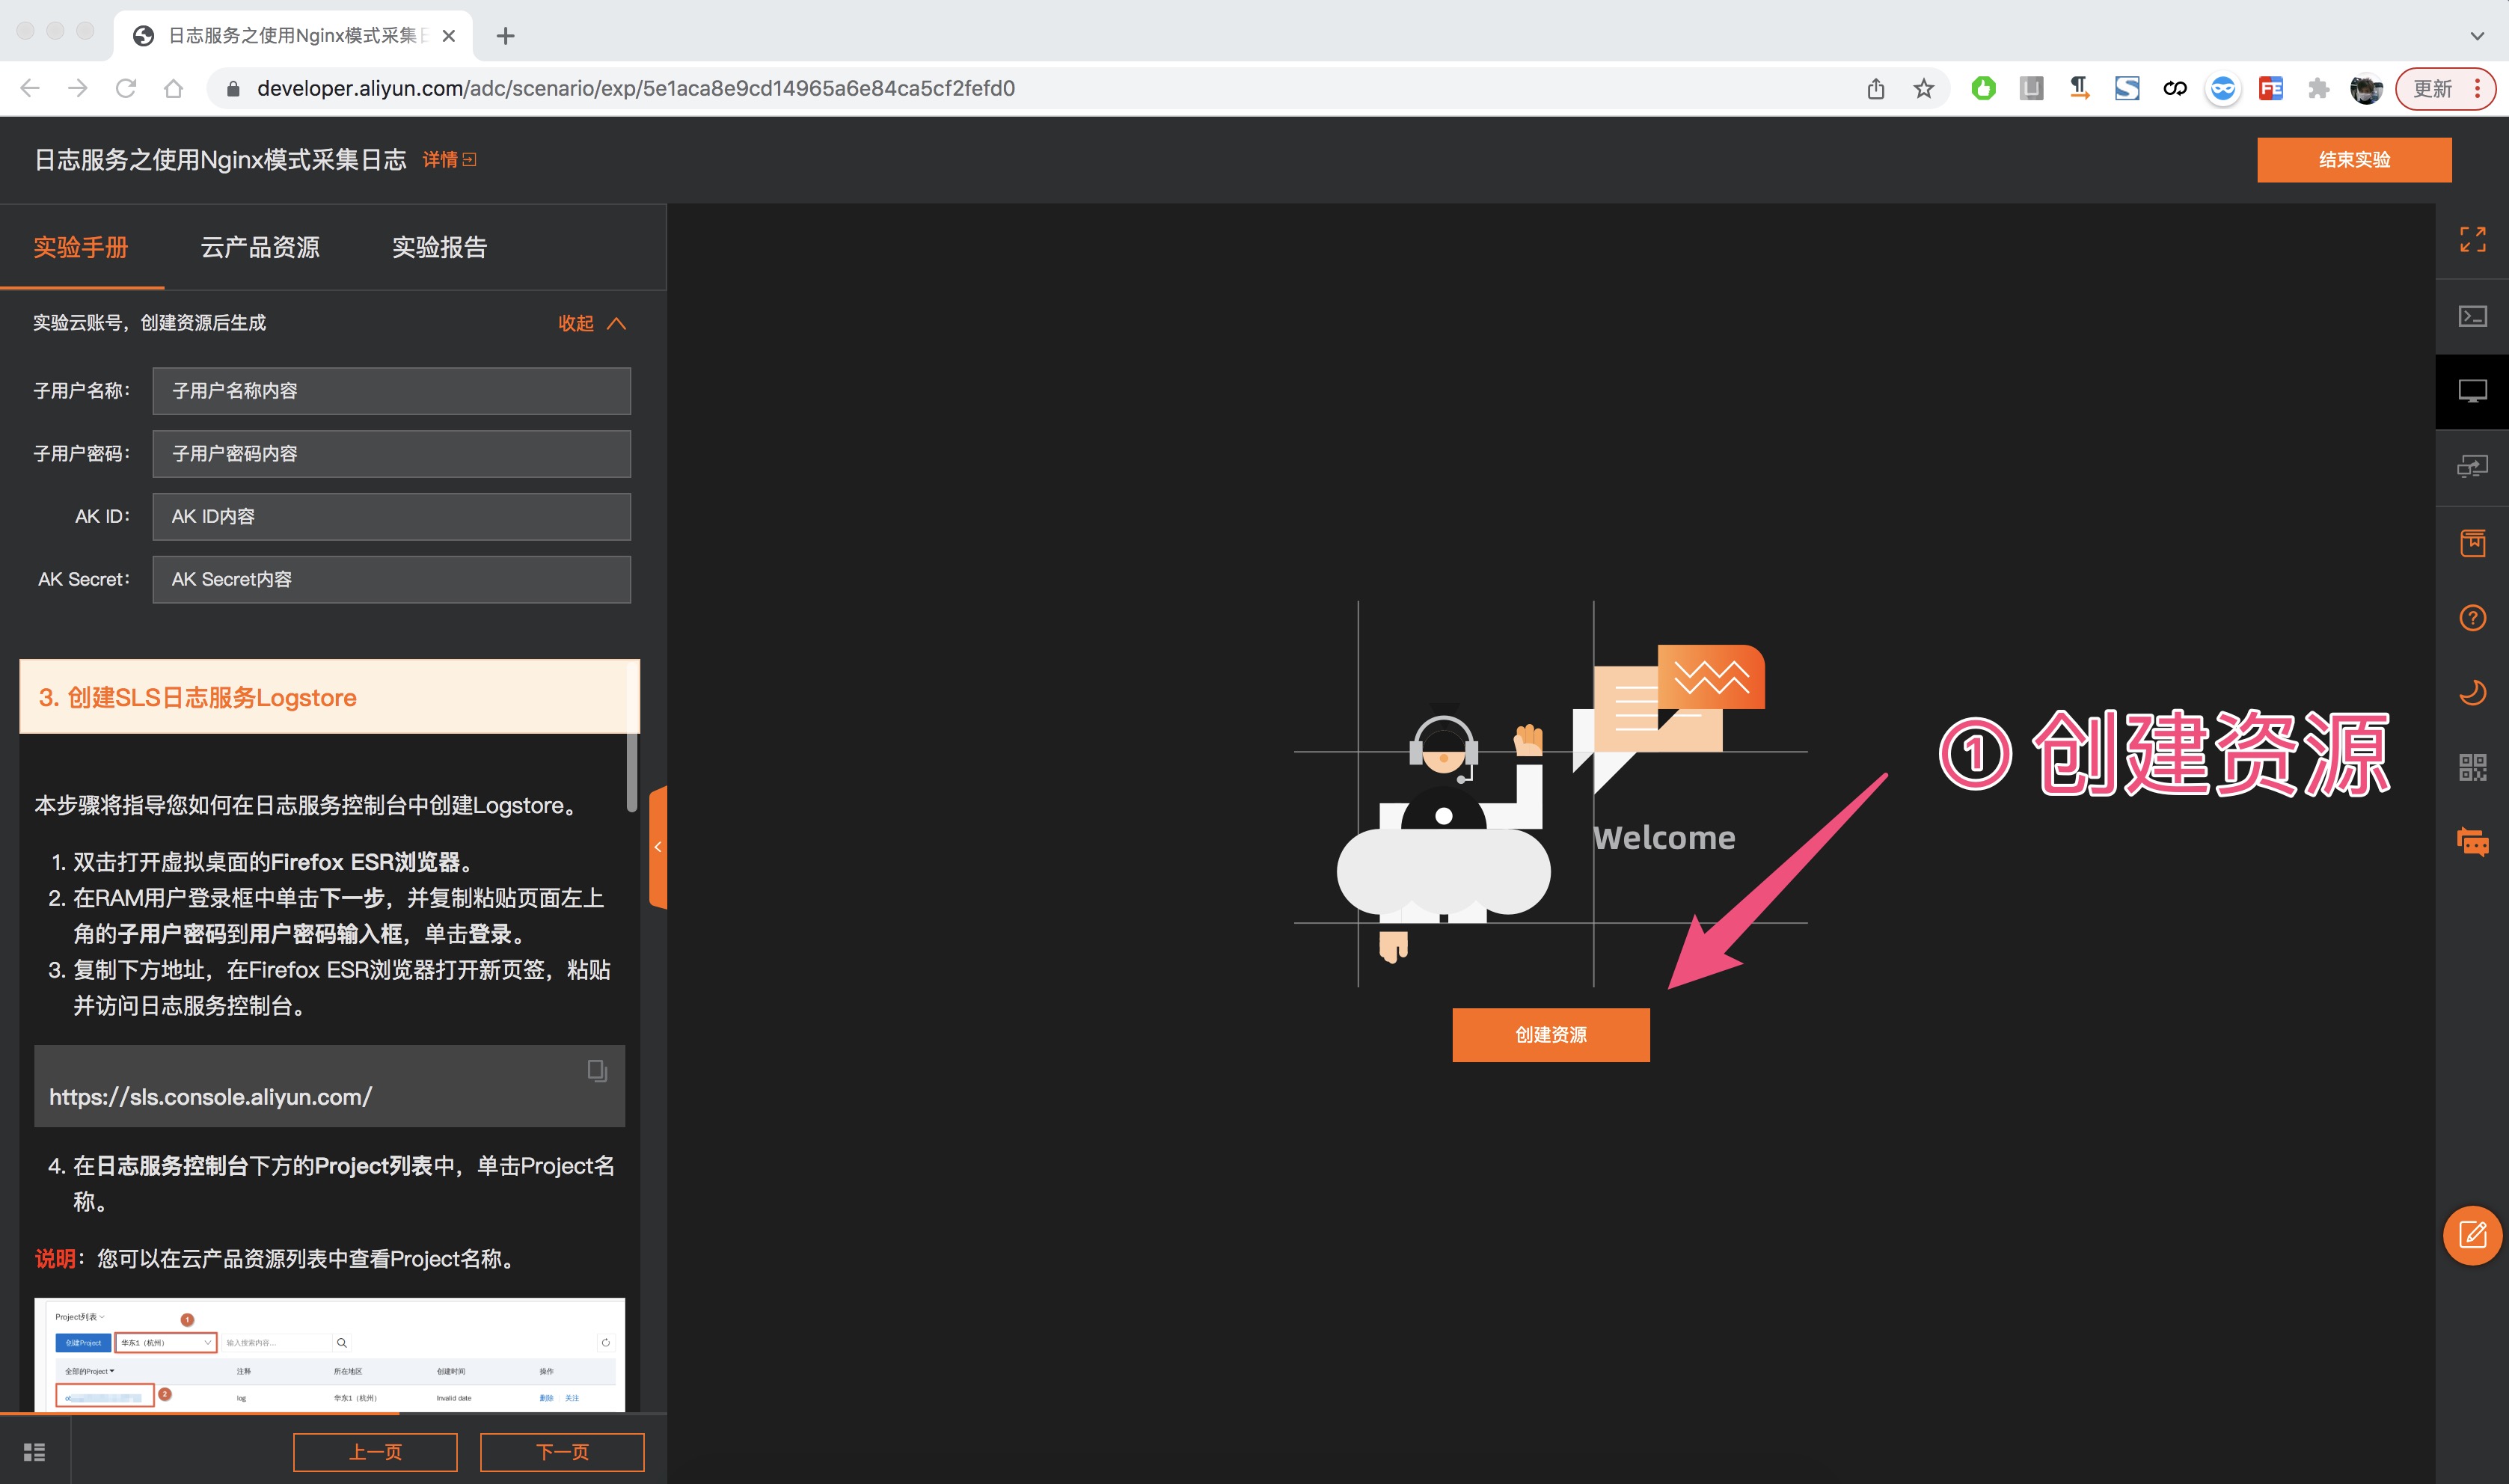Open the QR code icon

(x=2472, y=767)
